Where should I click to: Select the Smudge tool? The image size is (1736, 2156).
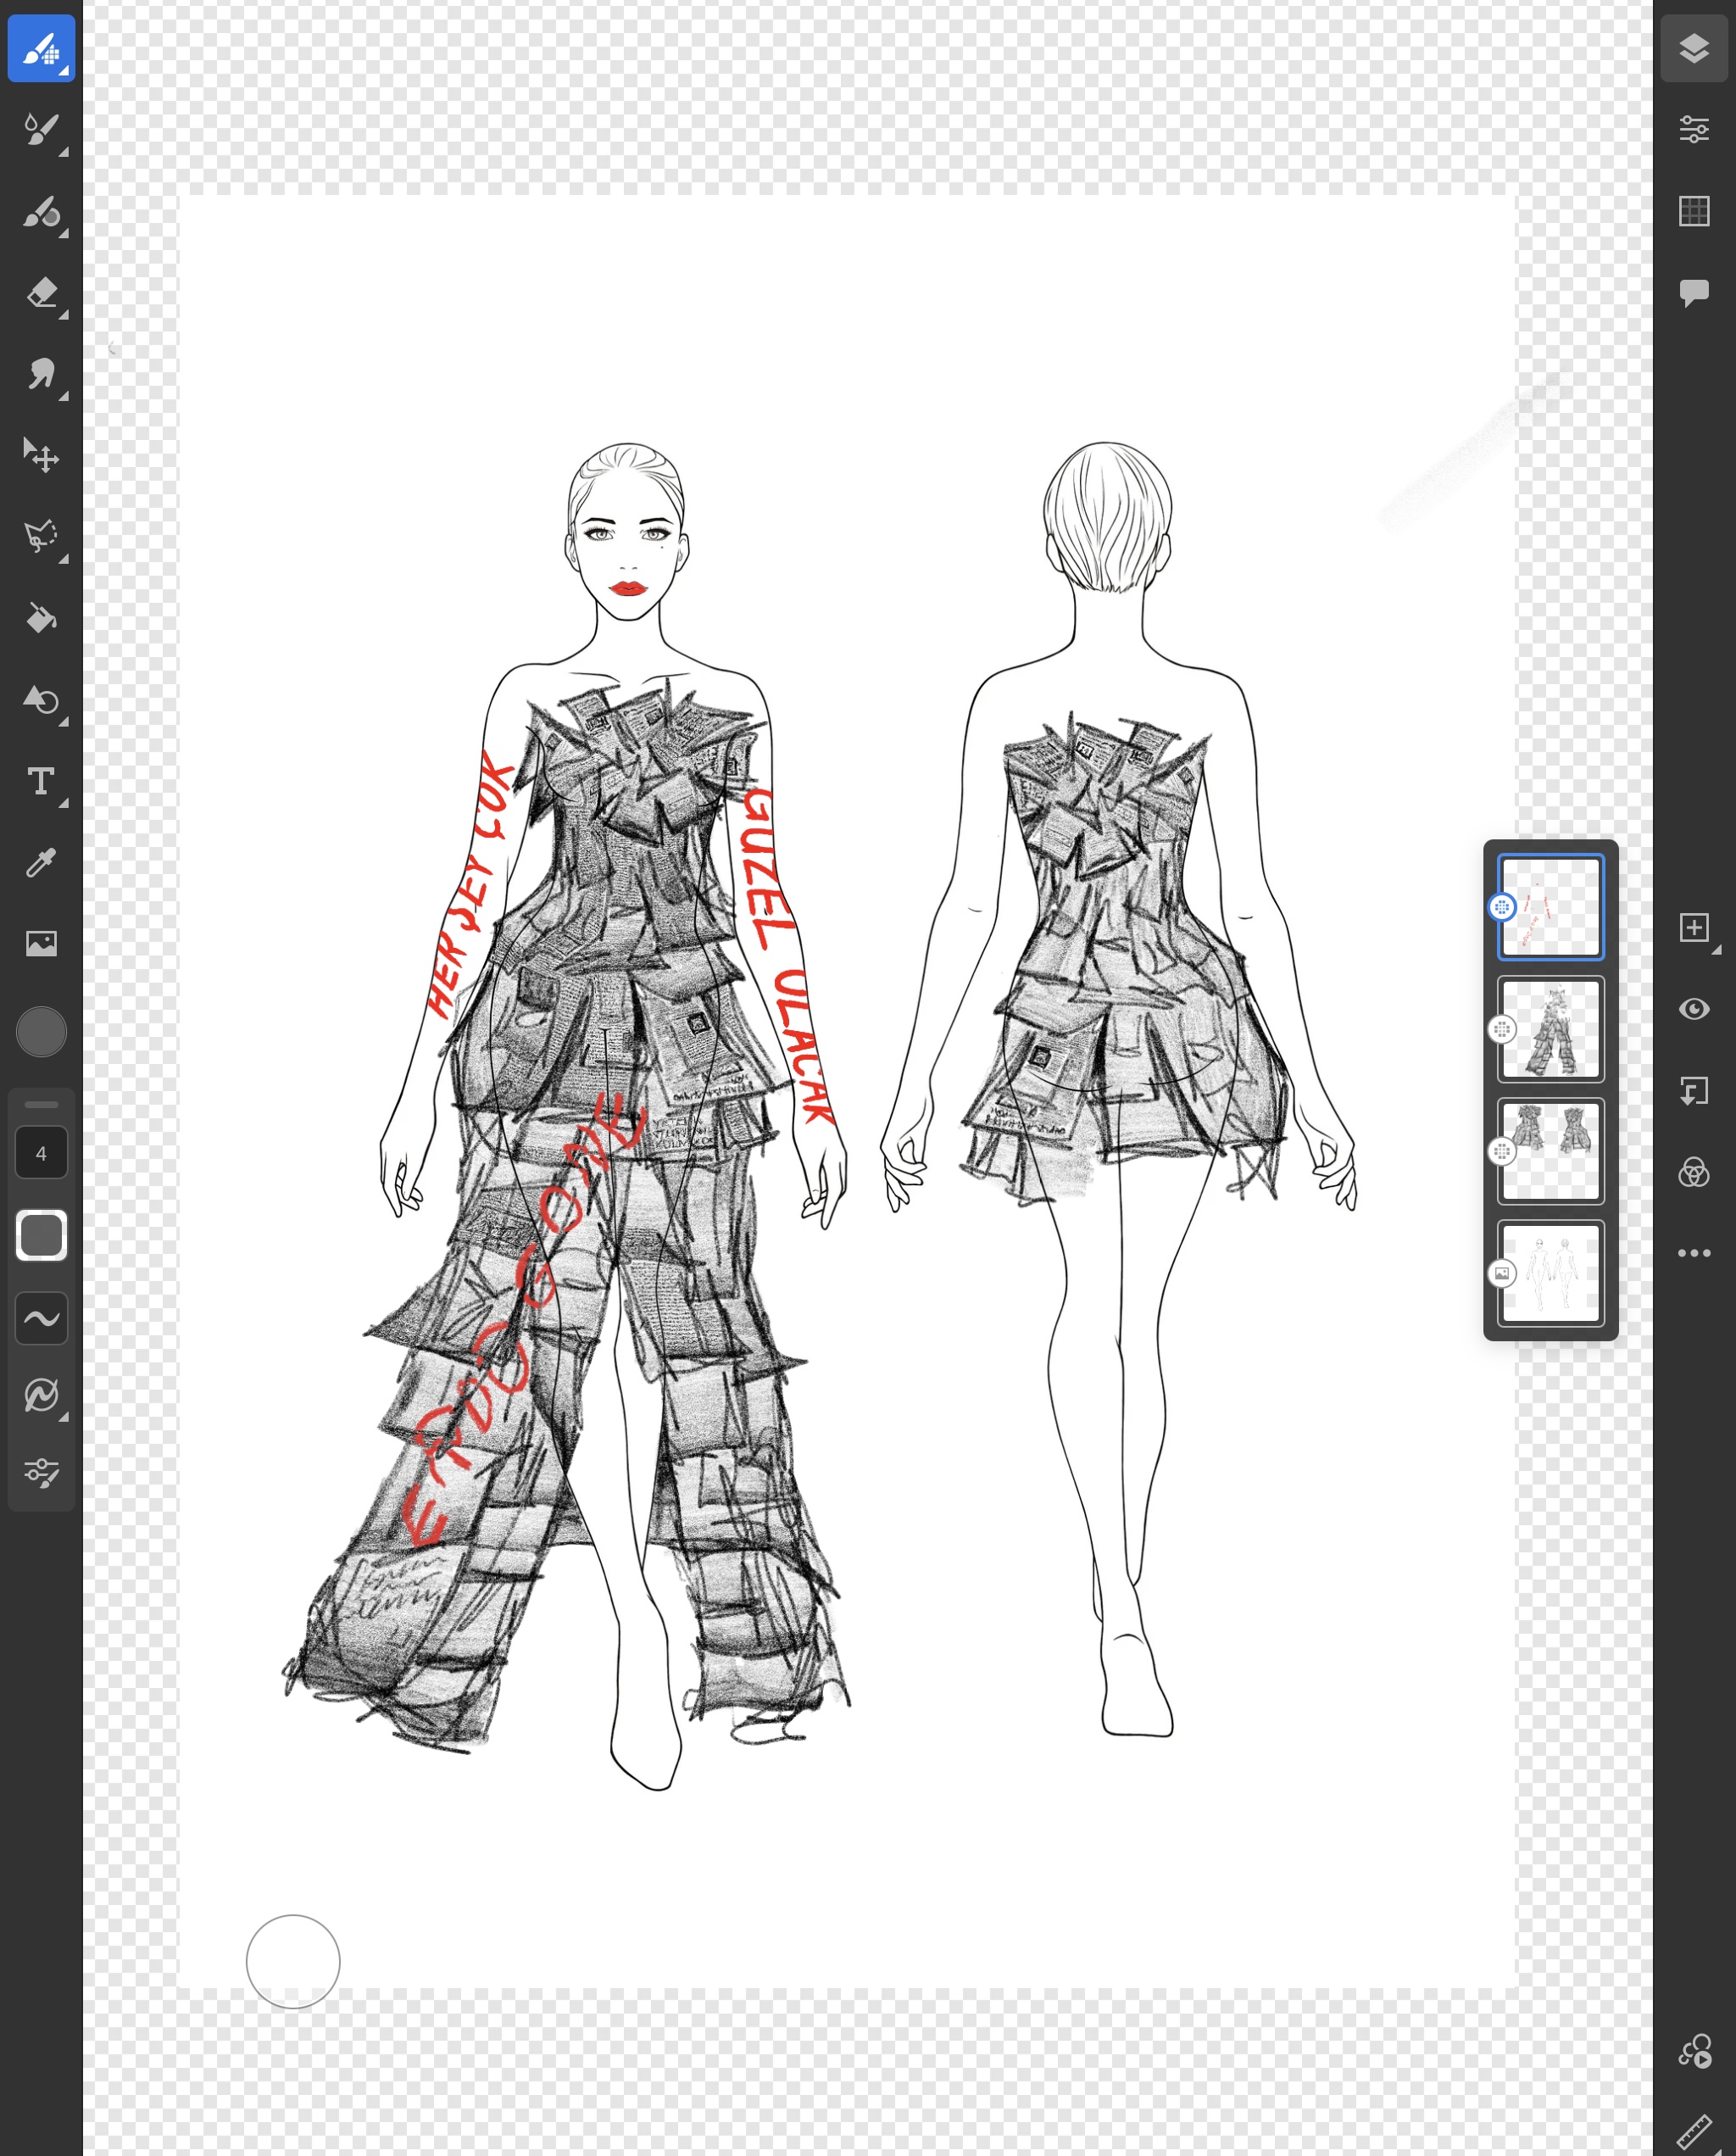tap(41, 374)
